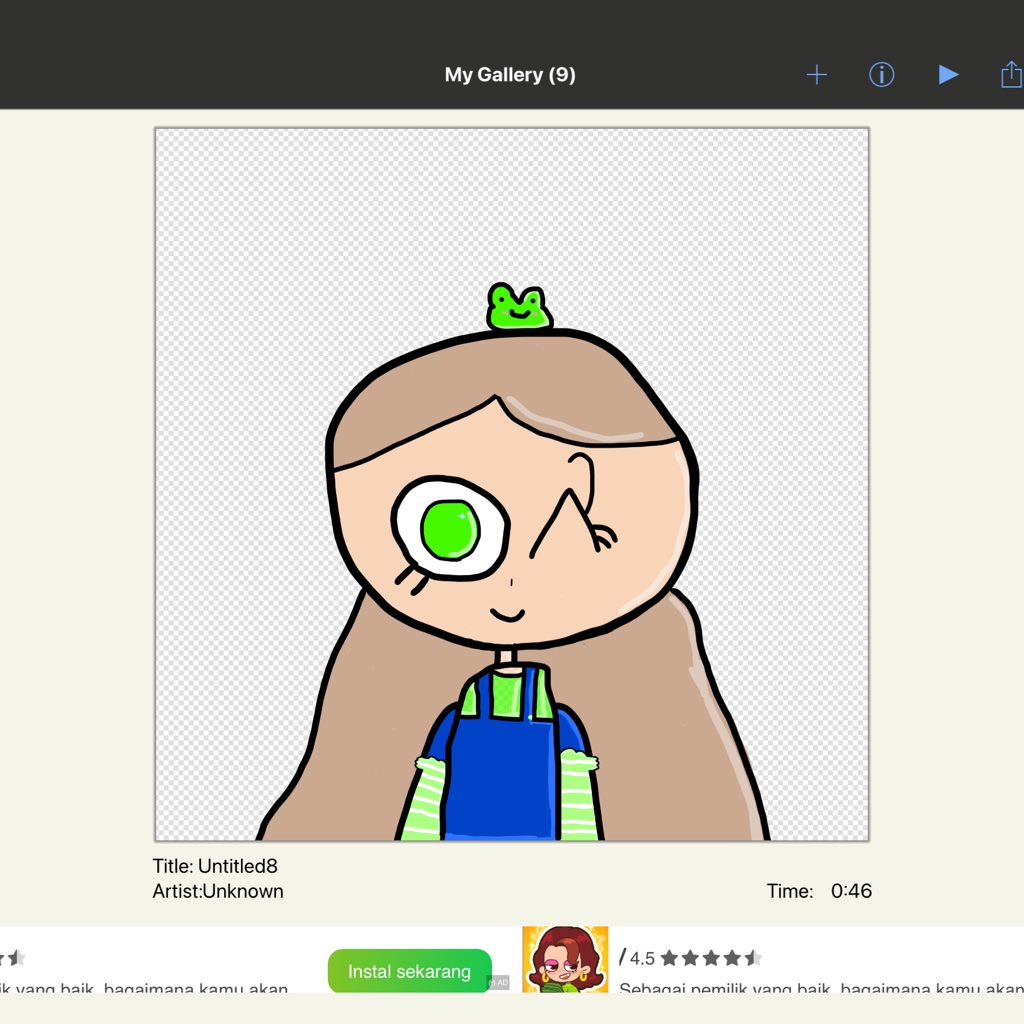
Task: Tap the plus icon to add artwork
Action: (816, 74)
